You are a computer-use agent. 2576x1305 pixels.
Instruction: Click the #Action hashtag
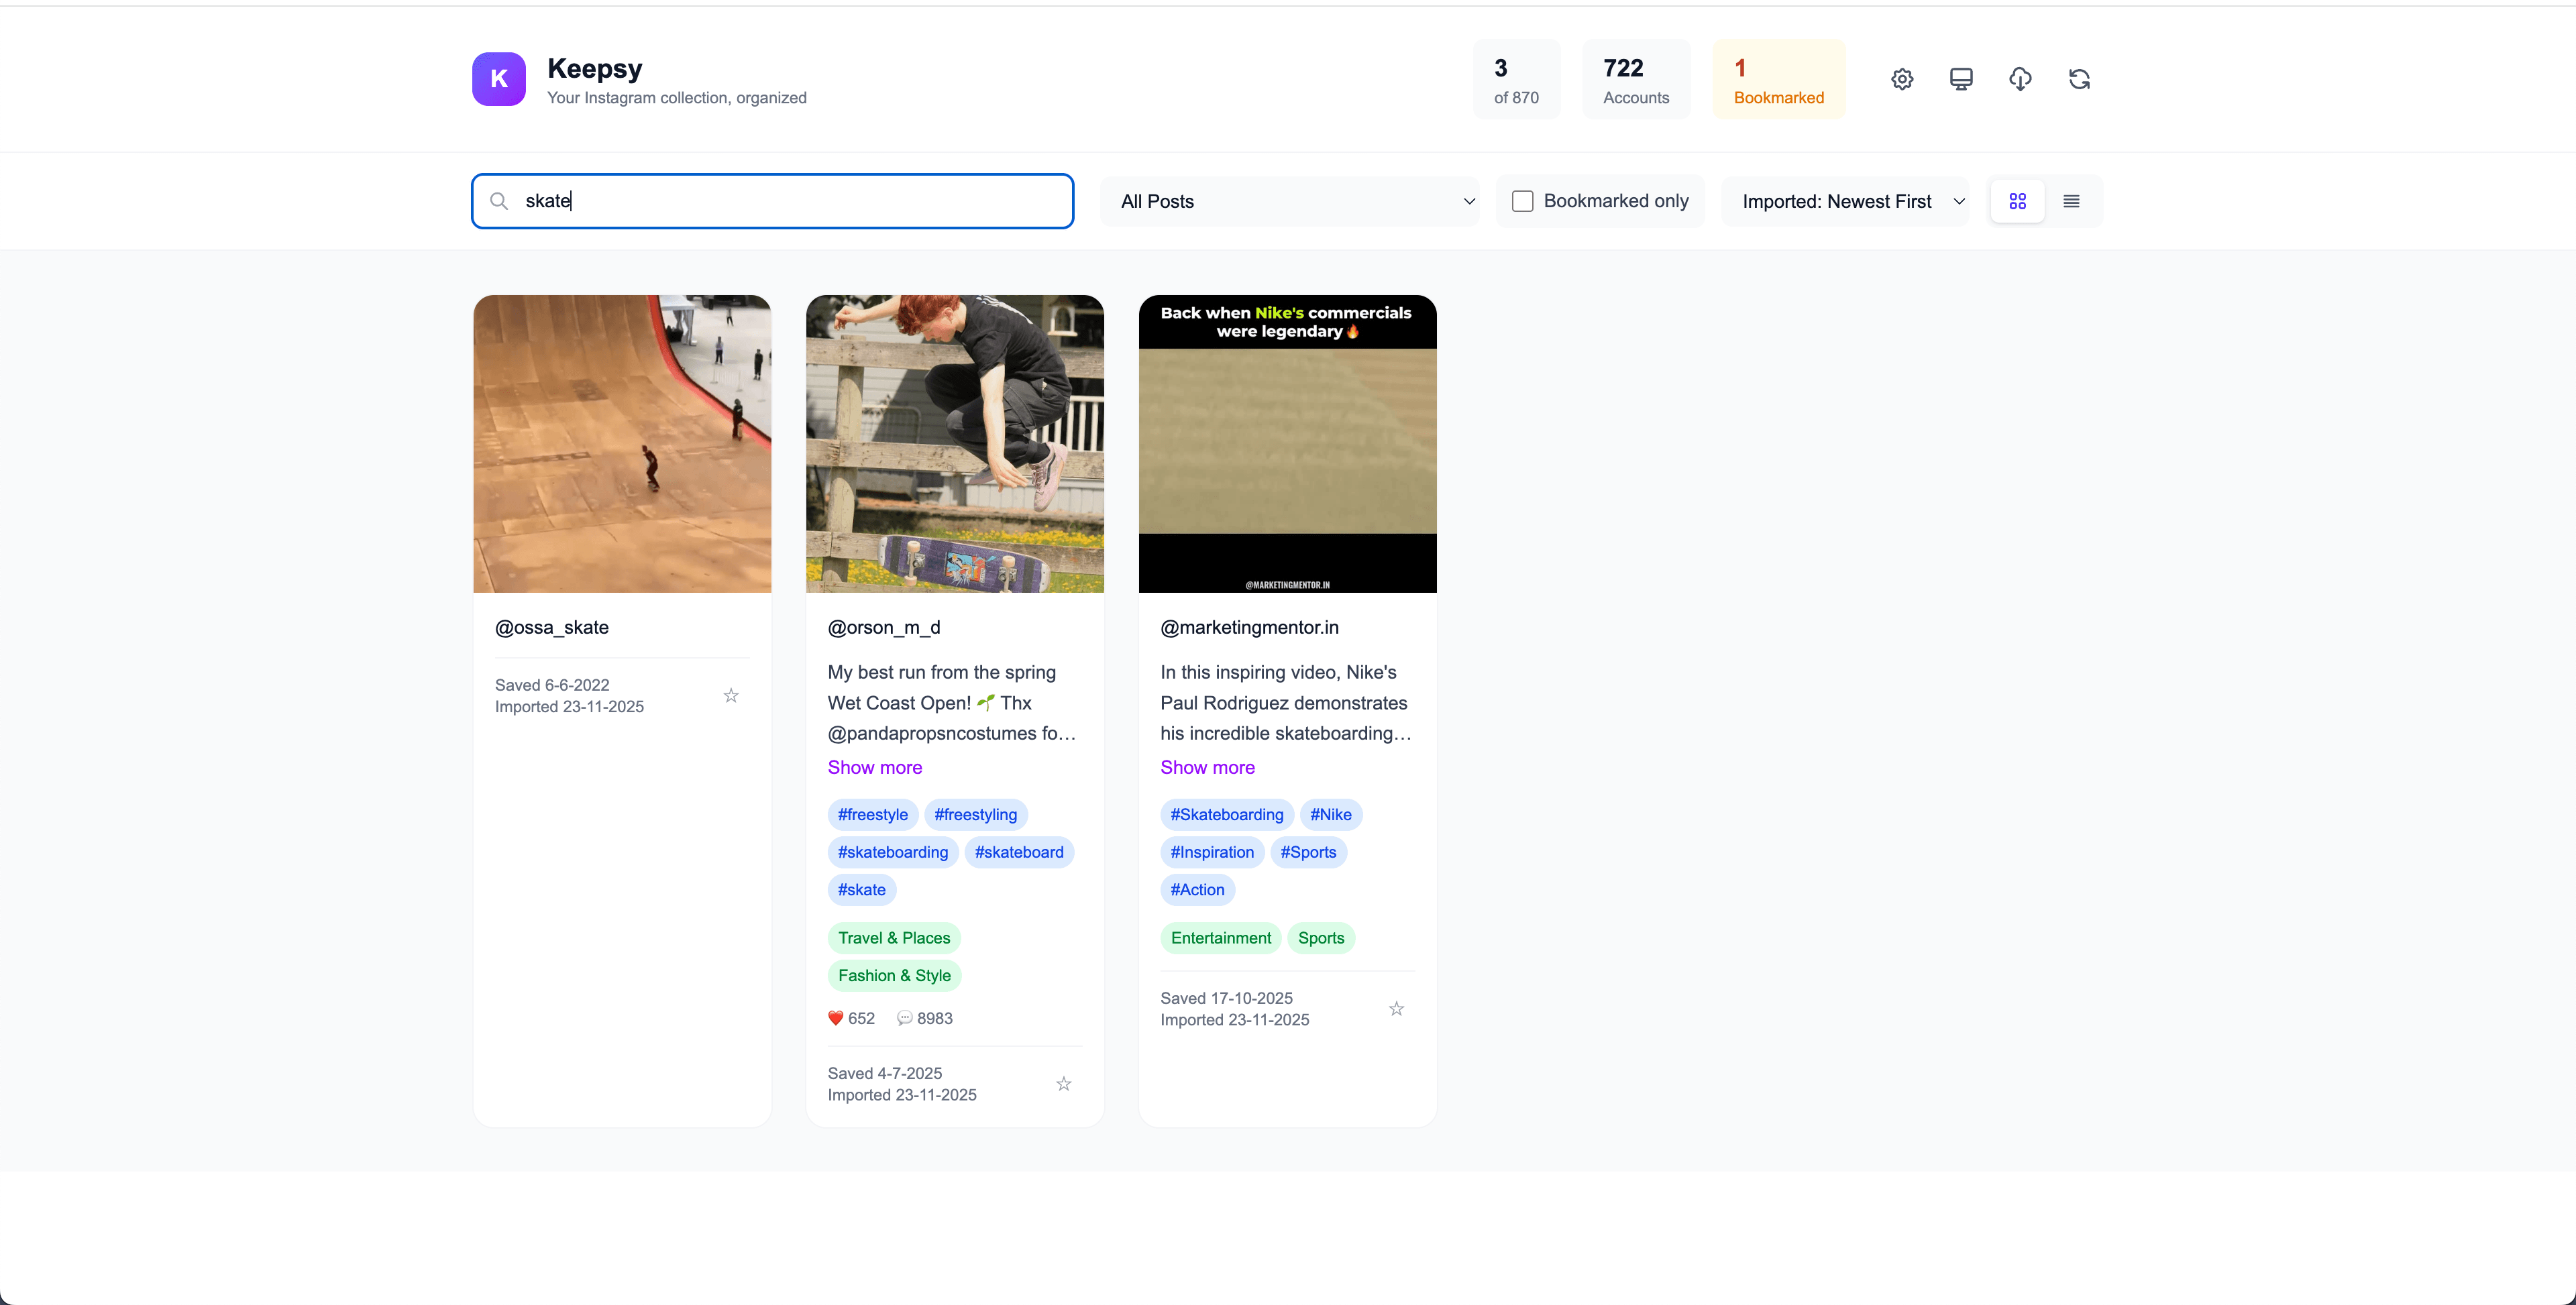(1197, 890)
